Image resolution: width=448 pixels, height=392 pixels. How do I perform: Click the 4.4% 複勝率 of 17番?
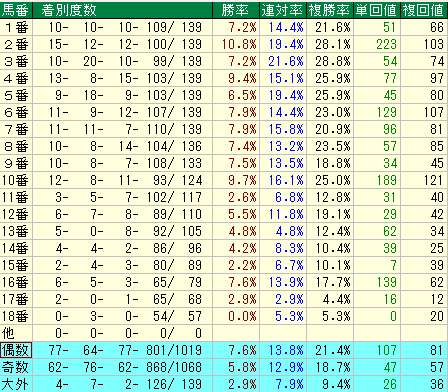(x=336, y=299)
